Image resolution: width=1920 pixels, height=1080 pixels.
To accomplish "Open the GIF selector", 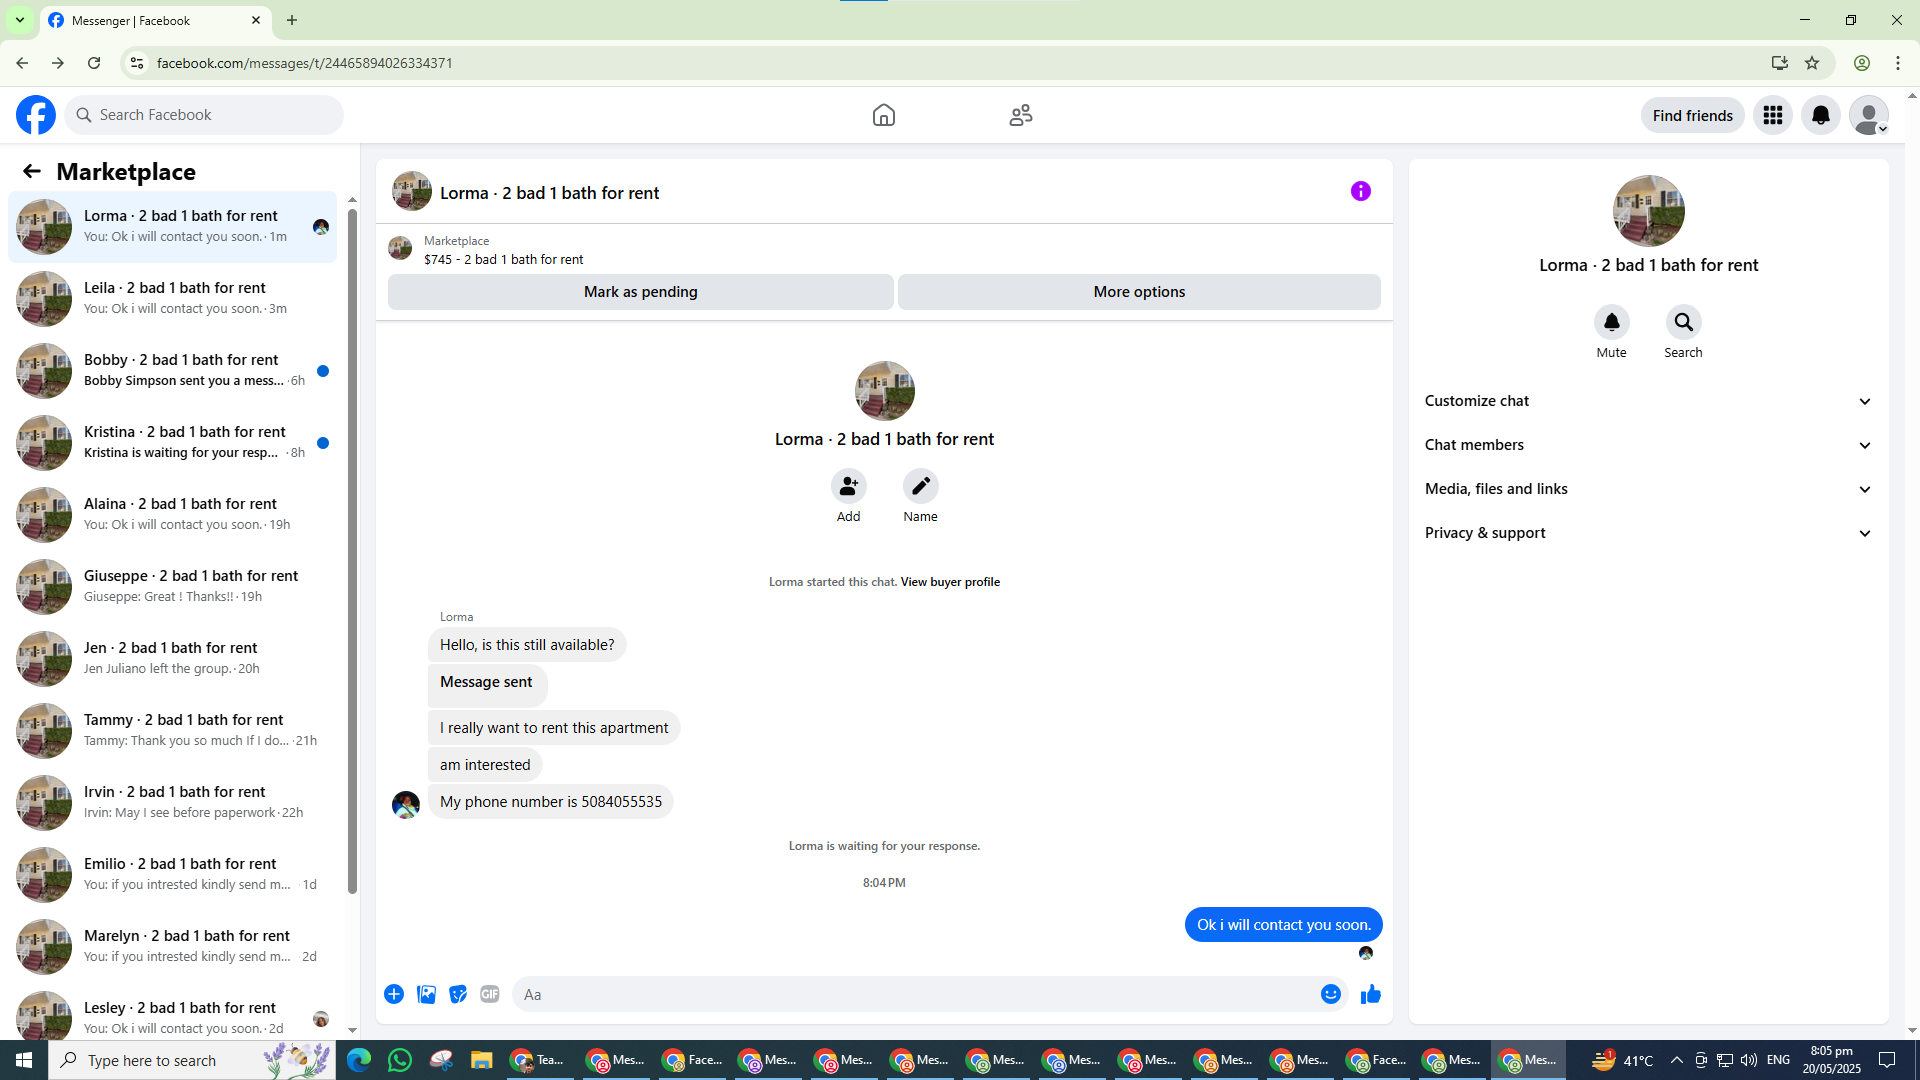I will pyautogui.click(x=489, y=994).
